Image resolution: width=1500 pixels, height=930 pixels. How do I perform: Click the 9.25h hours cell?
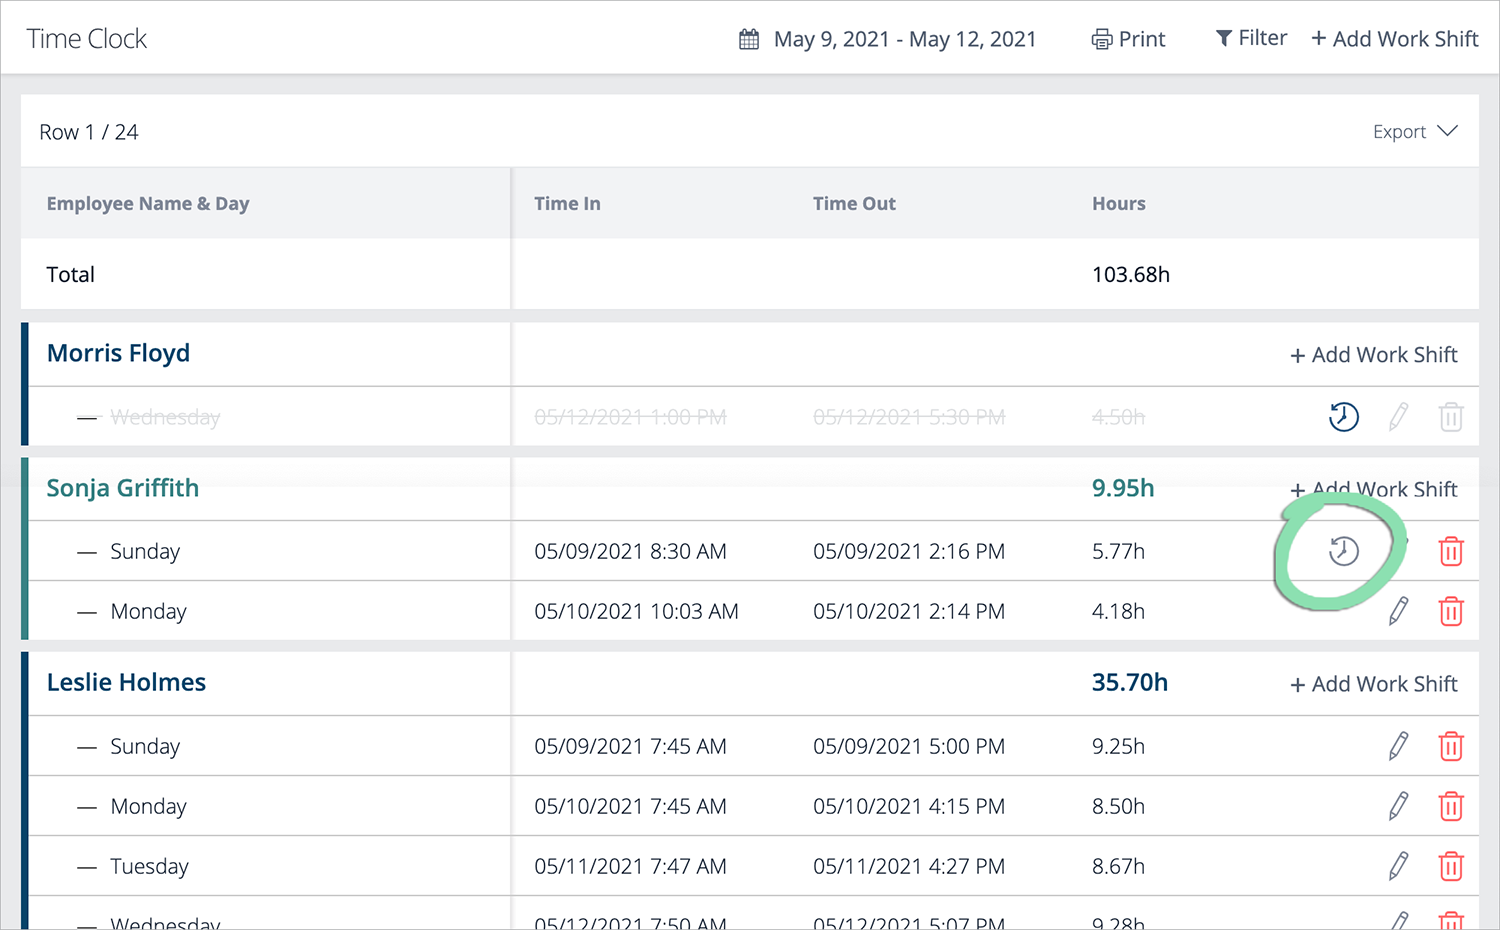coord(1118,746)
